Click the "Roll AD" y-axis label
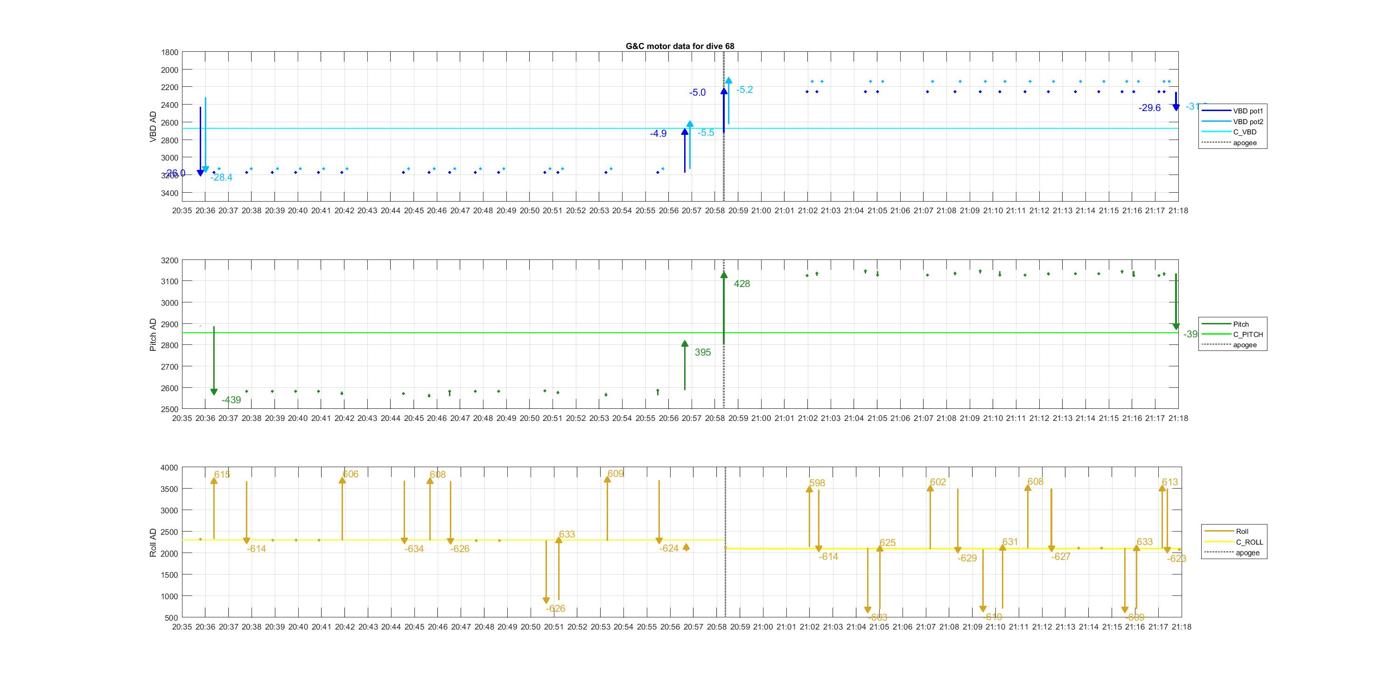Image resolution: width=1400 pixels, height=693 pixels. 153,542
